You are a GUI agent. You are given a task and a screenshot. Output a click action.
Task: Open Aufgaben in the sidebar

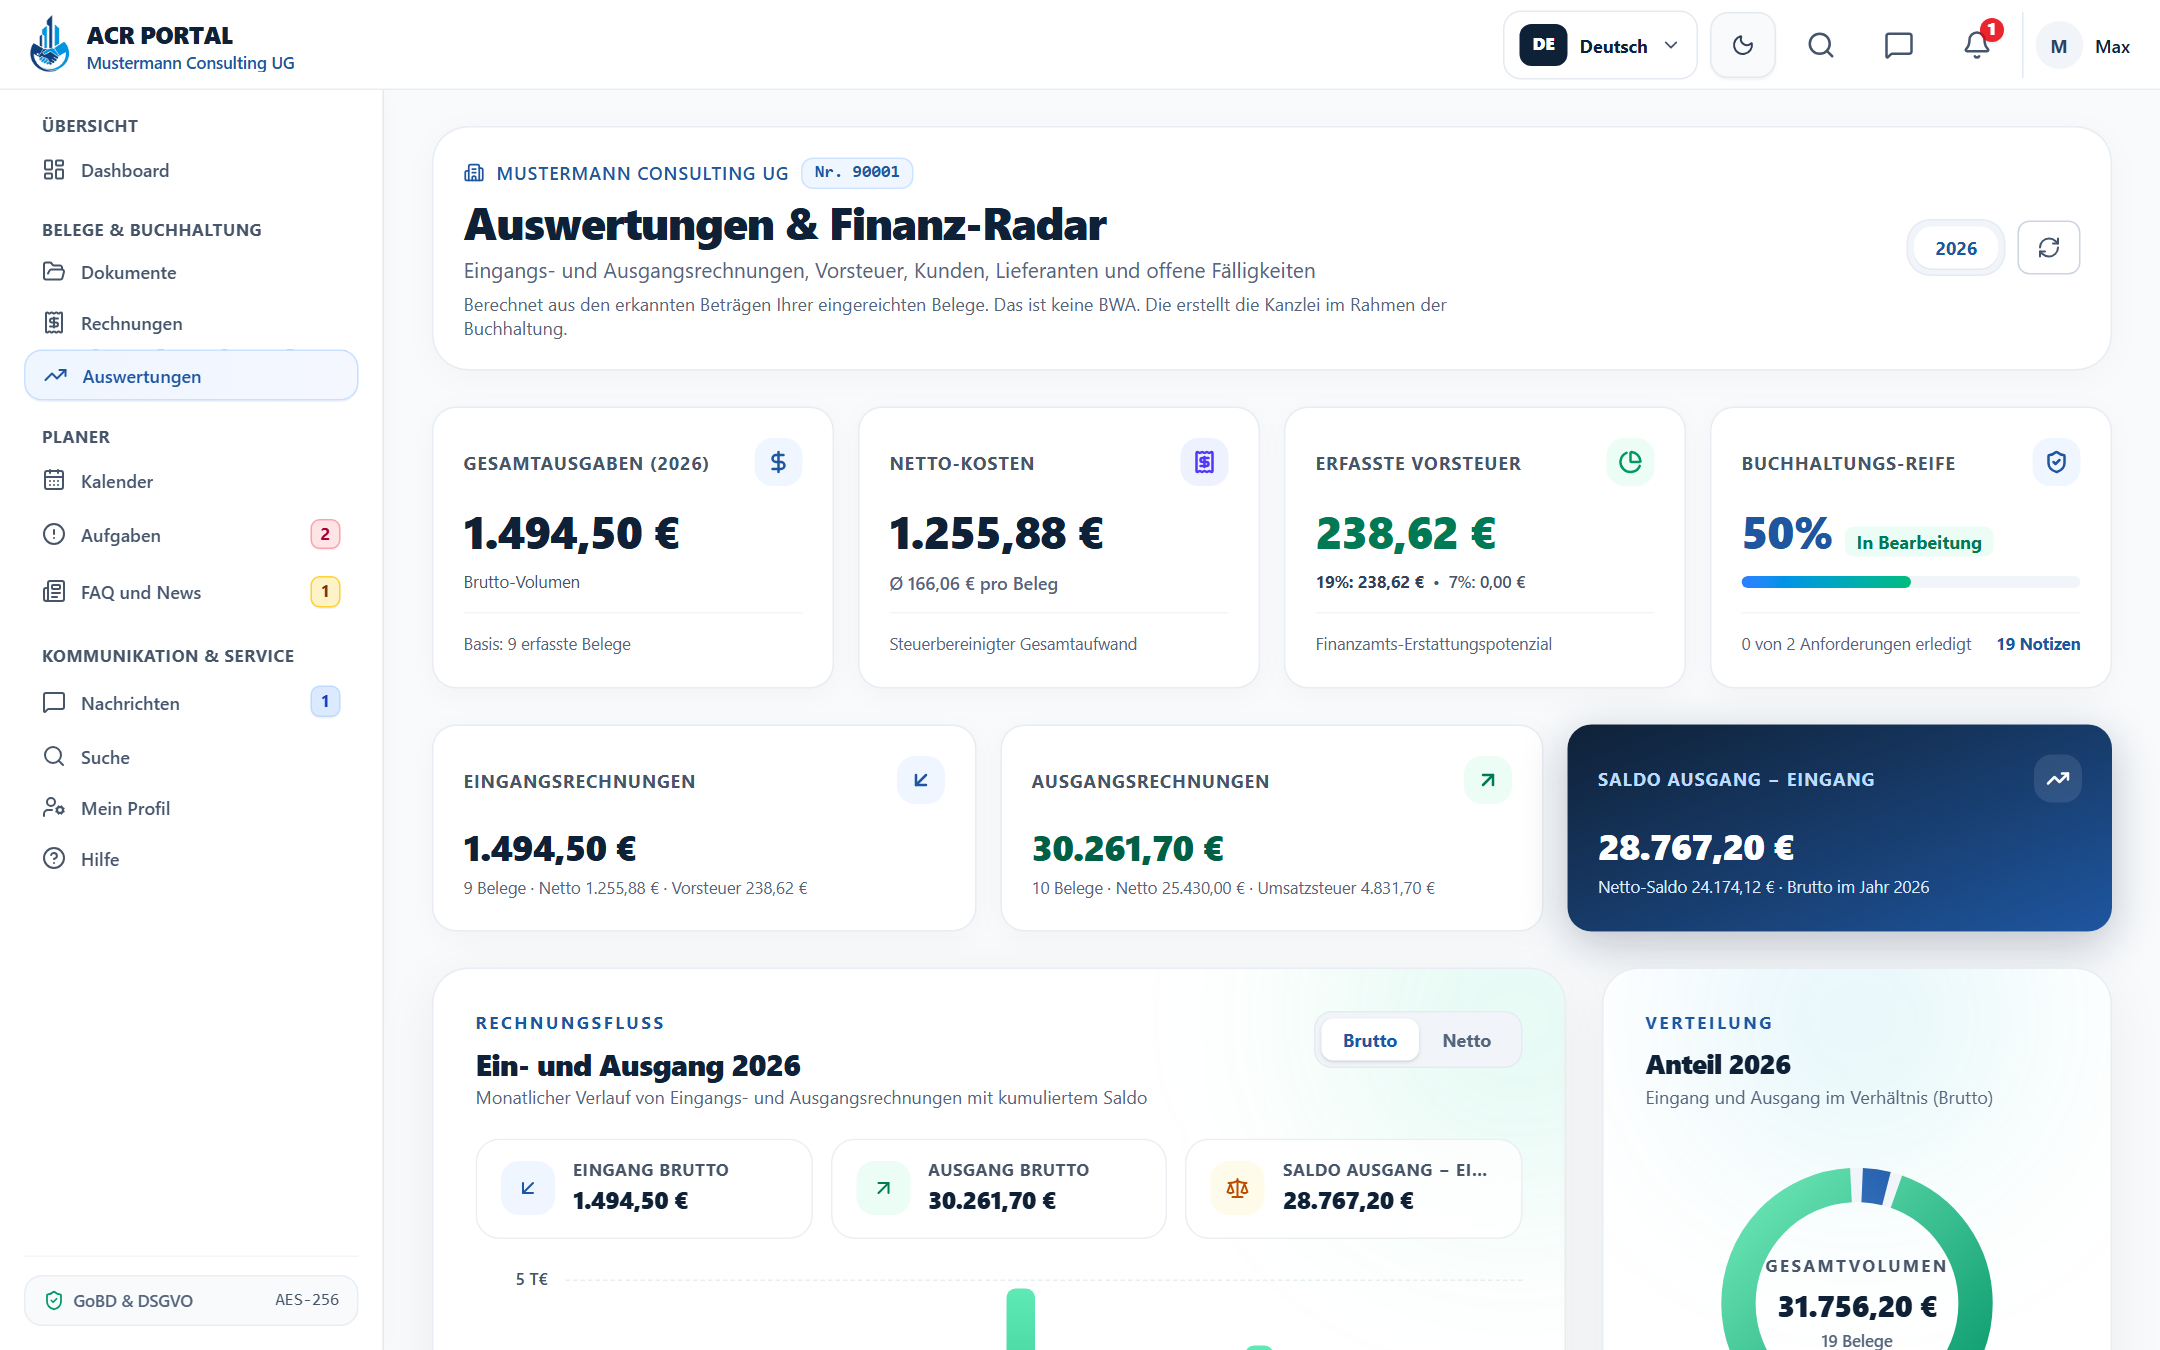[x=191, y=535]
